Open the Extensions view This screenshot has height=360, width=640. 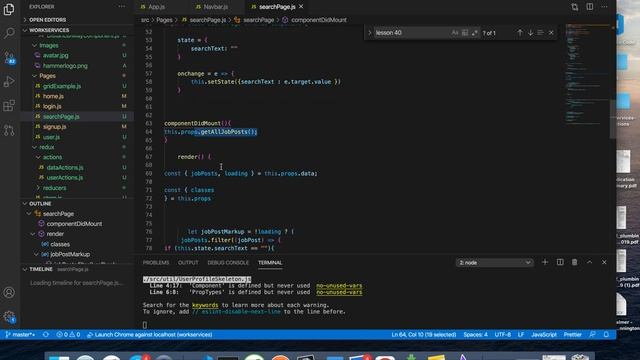point(9,106)
